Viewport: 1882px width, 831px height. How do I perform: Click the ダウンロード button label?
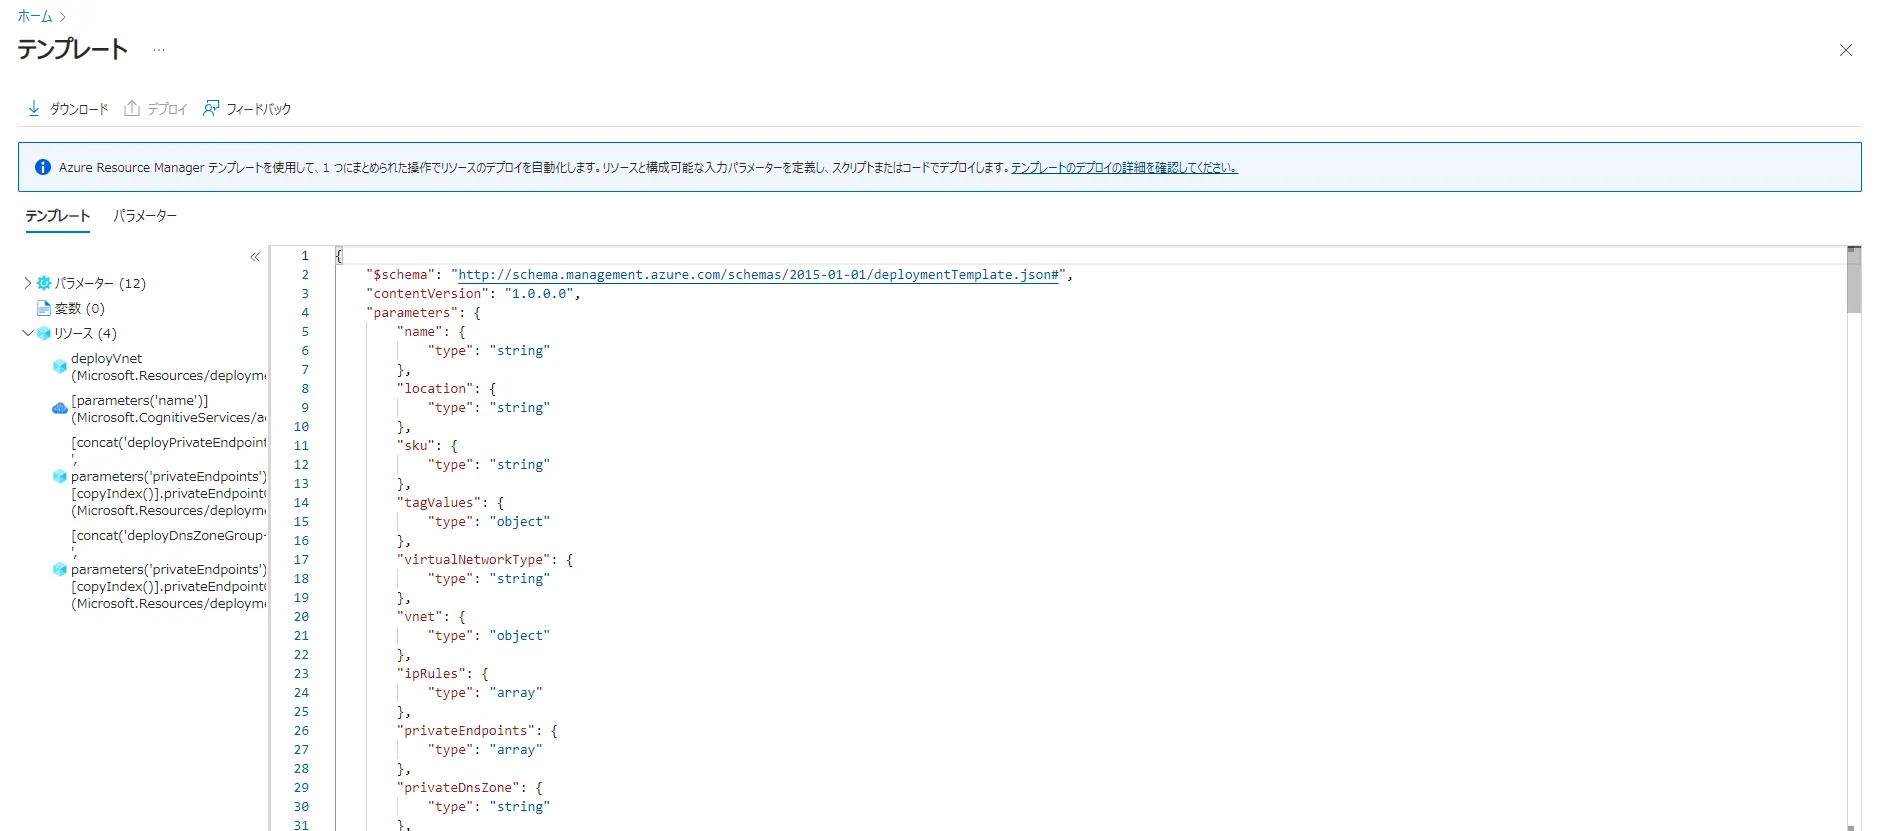click(x=79, y=108)
